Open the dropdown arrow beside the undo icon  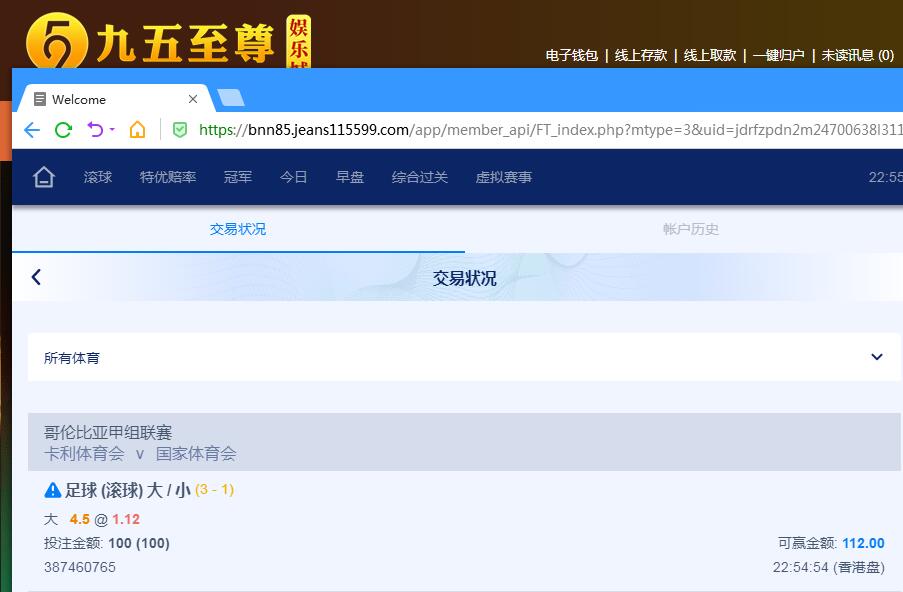click(112, 130)
